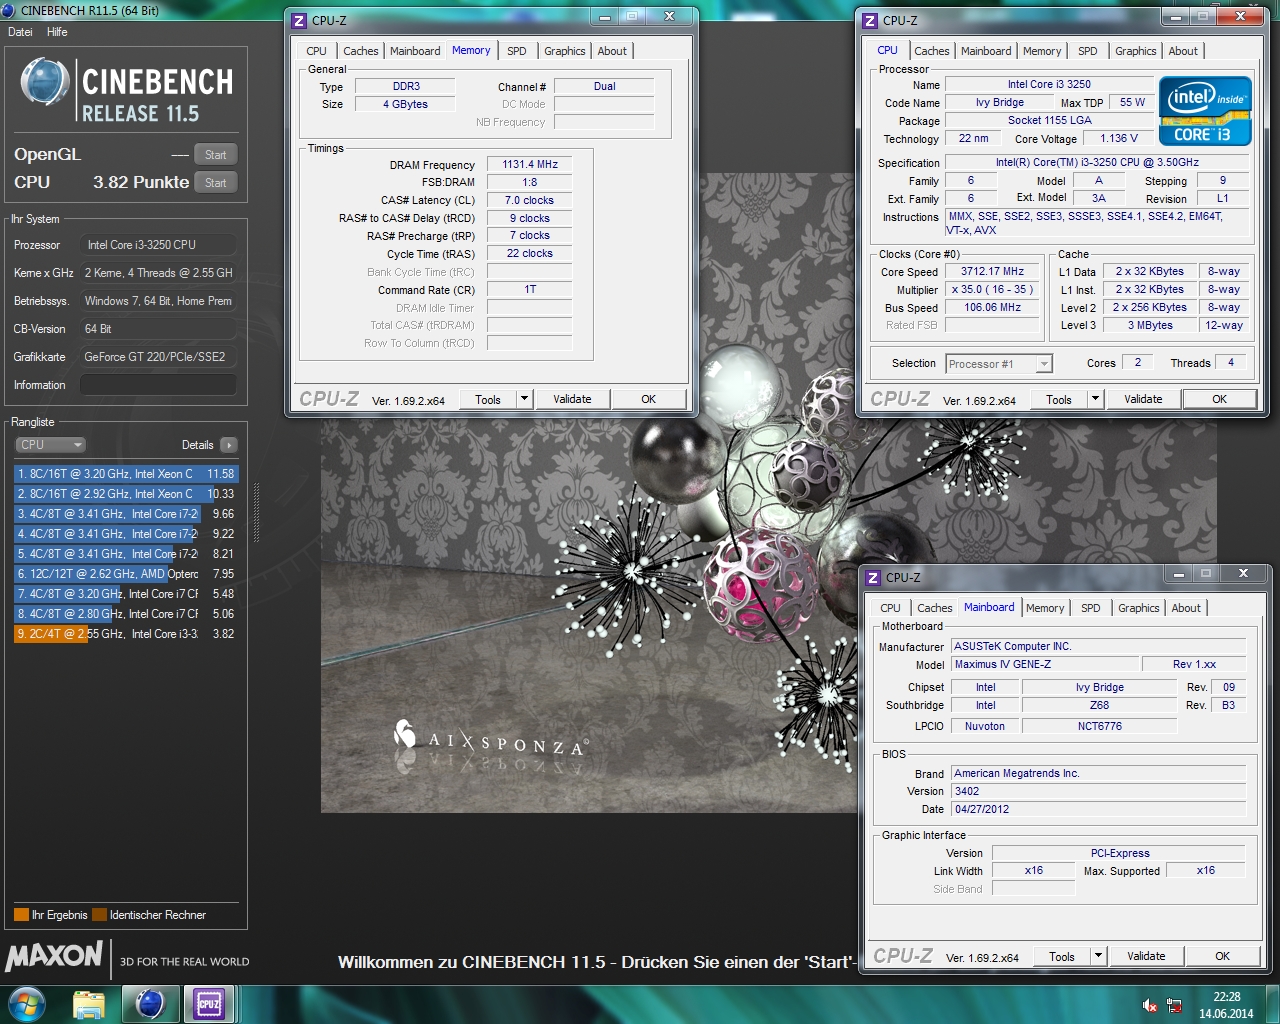Click the DRAM Frequency value 1131.4 MHz

(530, 164)
